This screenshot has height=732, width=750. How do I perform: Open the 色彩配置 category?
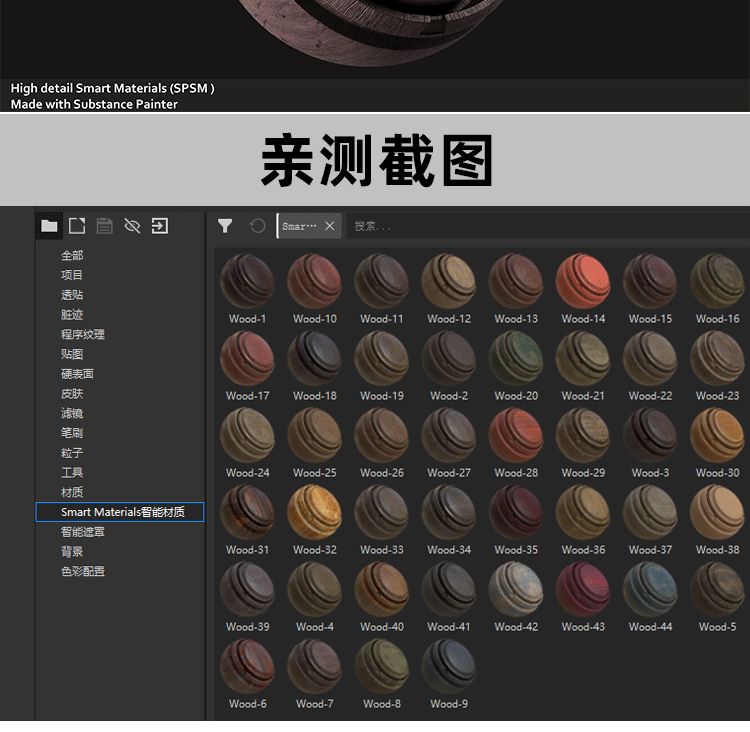83,571
